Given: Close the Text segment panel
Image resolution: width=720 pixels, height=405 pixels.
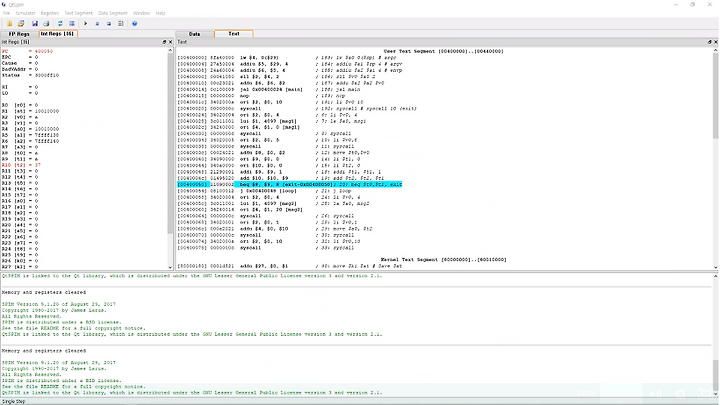Looking at the screenshot, I should [x=715, y=42].
